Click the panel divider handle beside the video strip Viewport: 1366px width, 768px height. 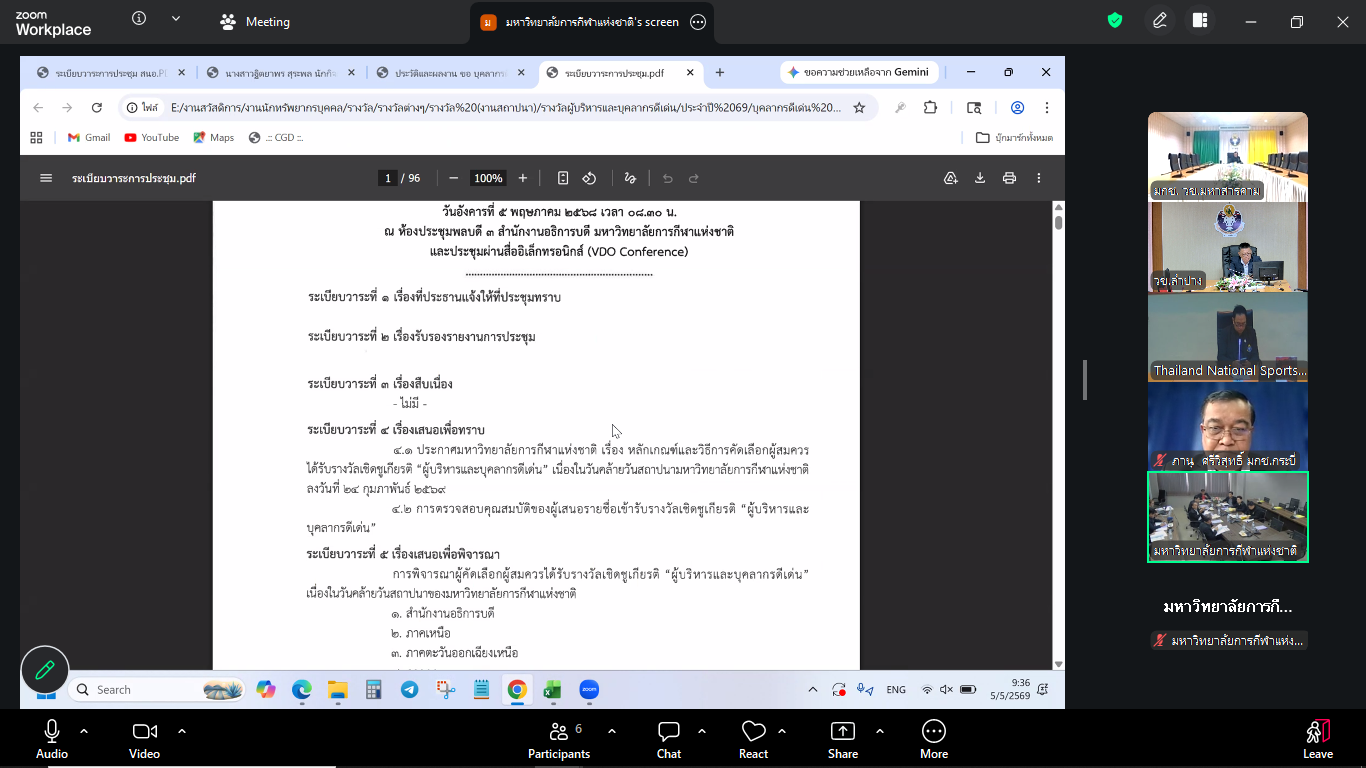coord(1085,380)
